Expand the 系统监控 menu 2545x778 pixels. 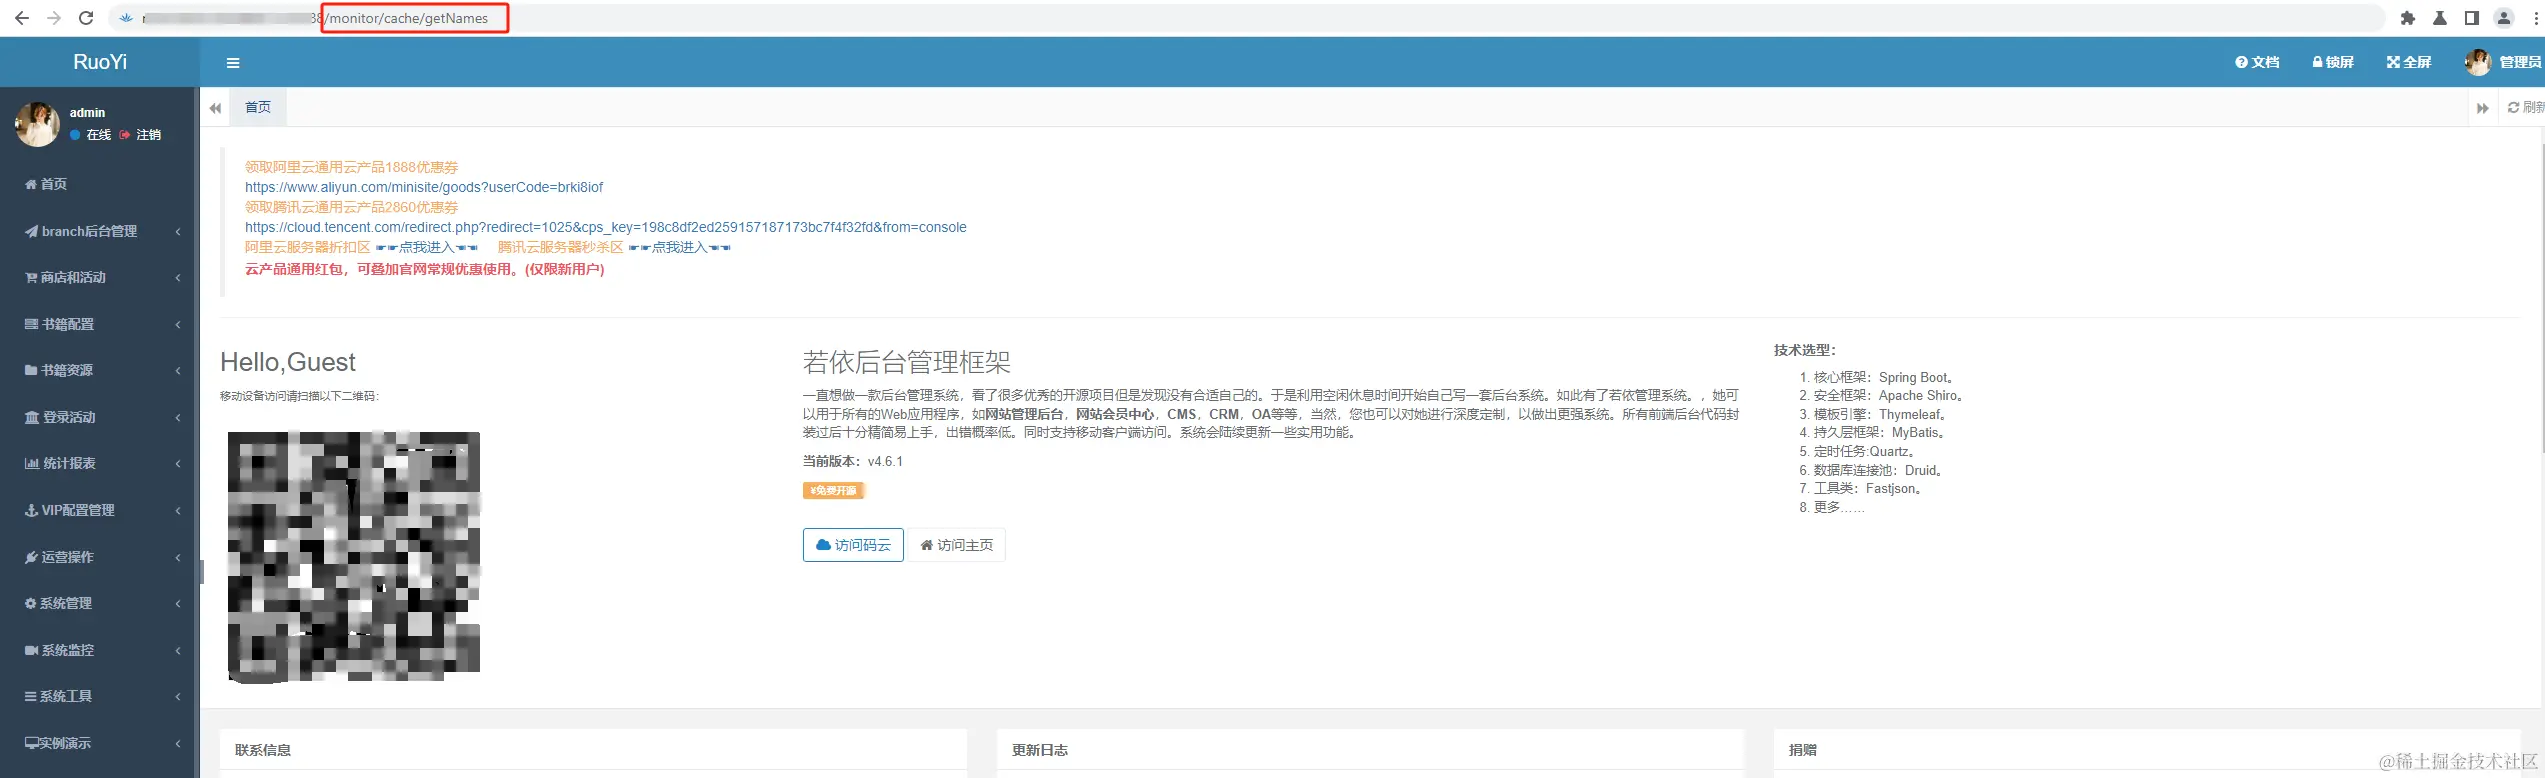(x=99, y=650)
